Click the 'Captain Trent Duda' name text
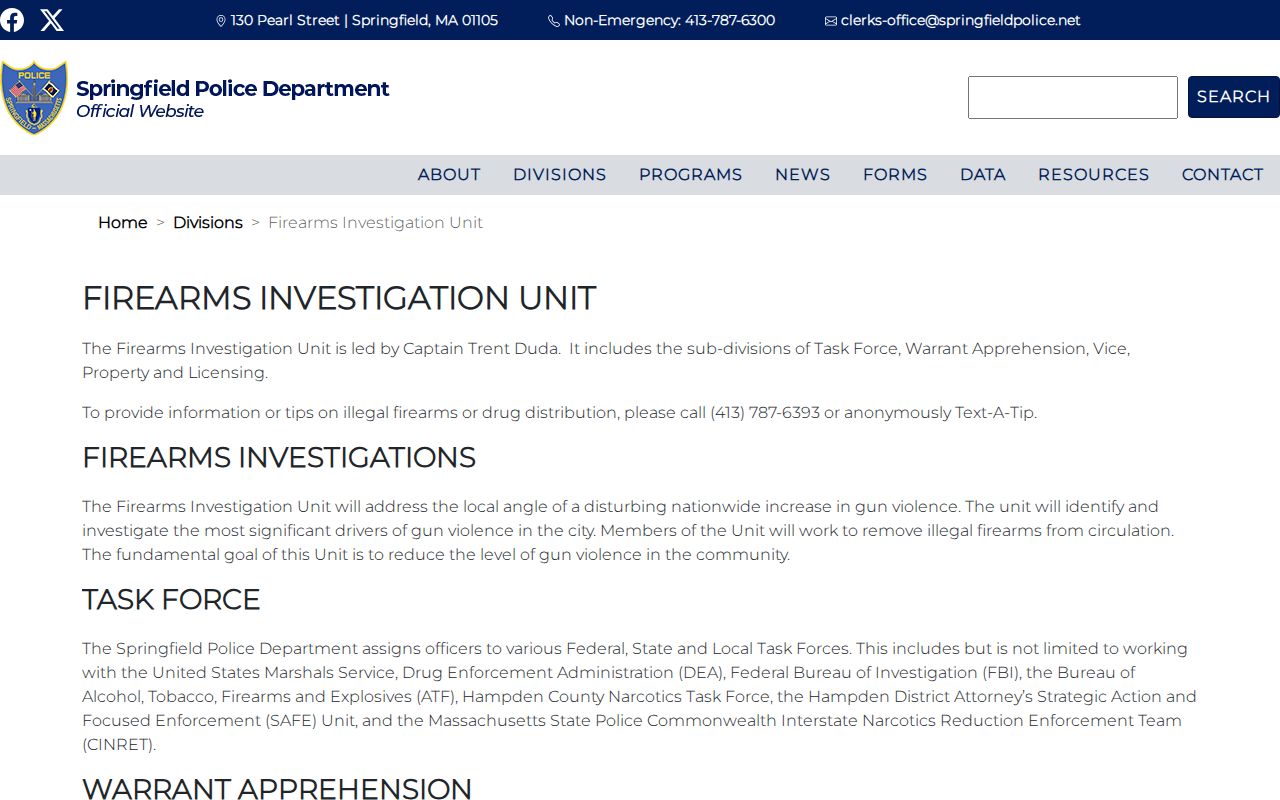 tap(481, 348)
